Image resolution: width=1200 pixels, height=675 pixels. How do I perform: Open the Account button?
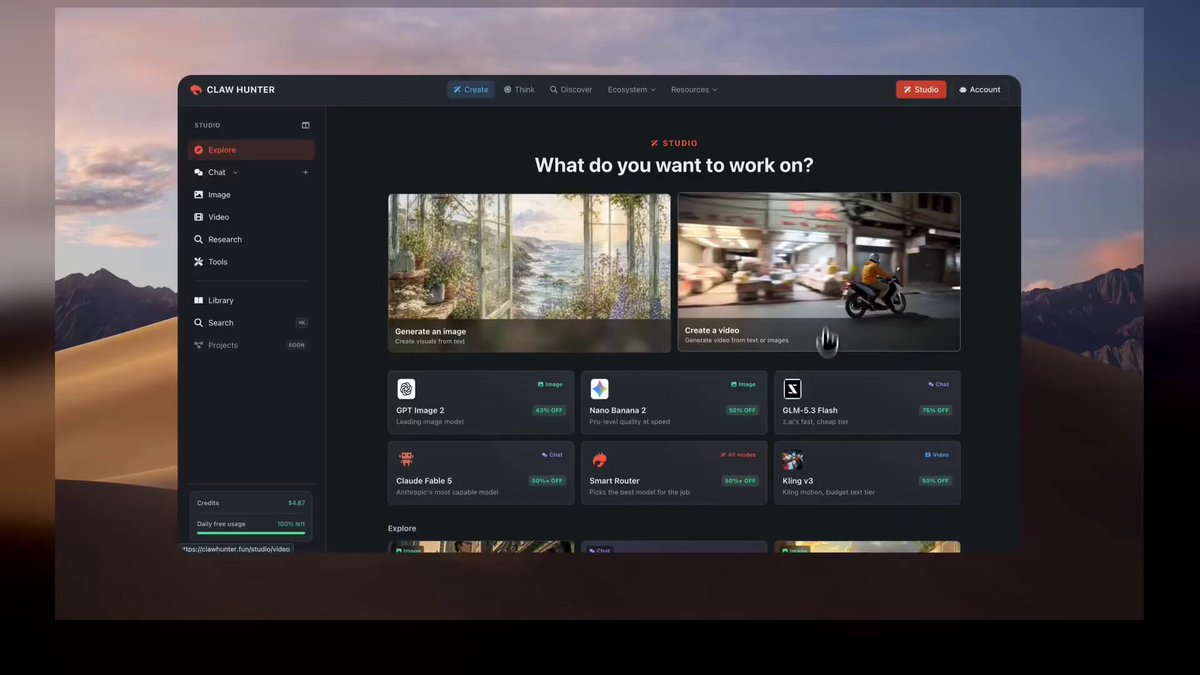coord(980,90)
